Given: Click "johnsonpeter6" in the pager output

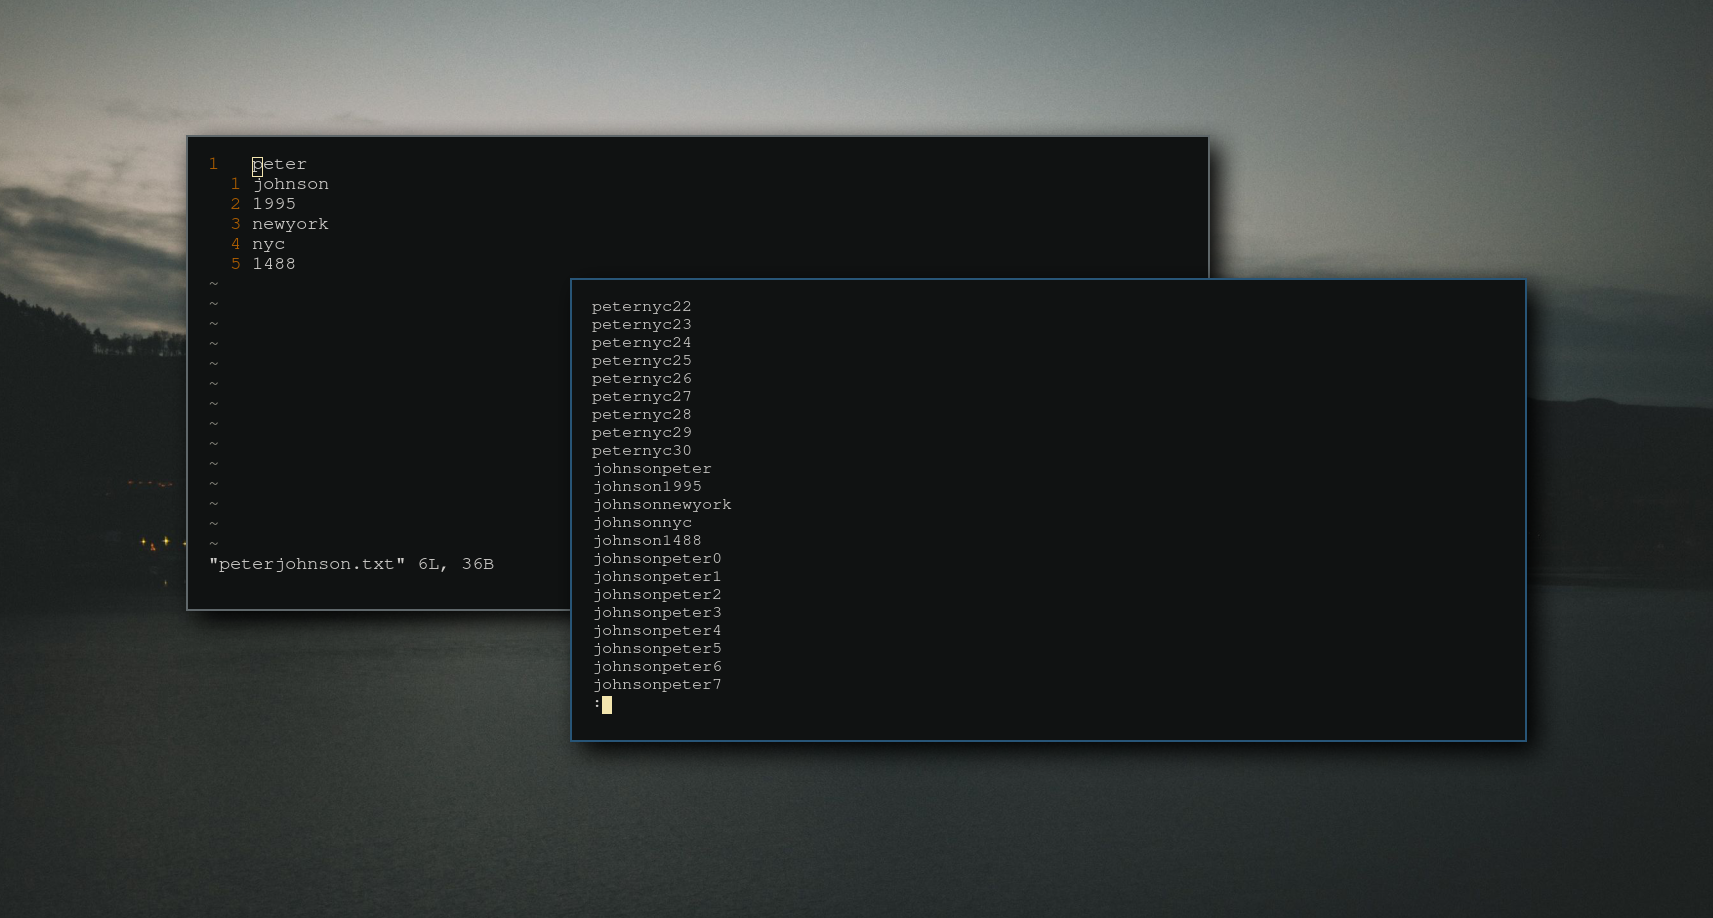Looking at the screenshot, I should 657,667.
